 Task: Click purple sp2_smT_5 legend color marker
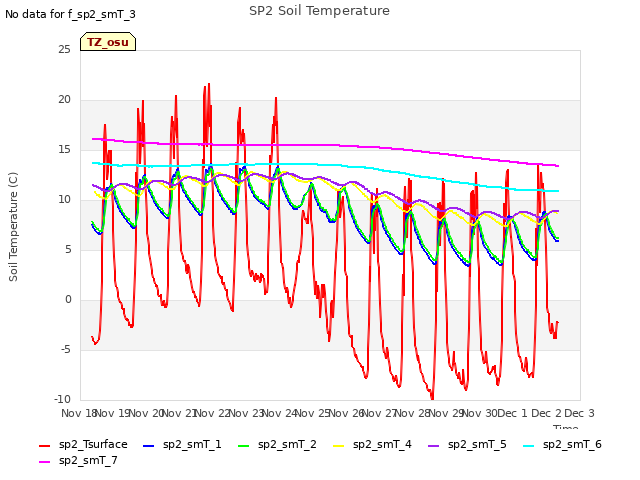tap(433, 446)
